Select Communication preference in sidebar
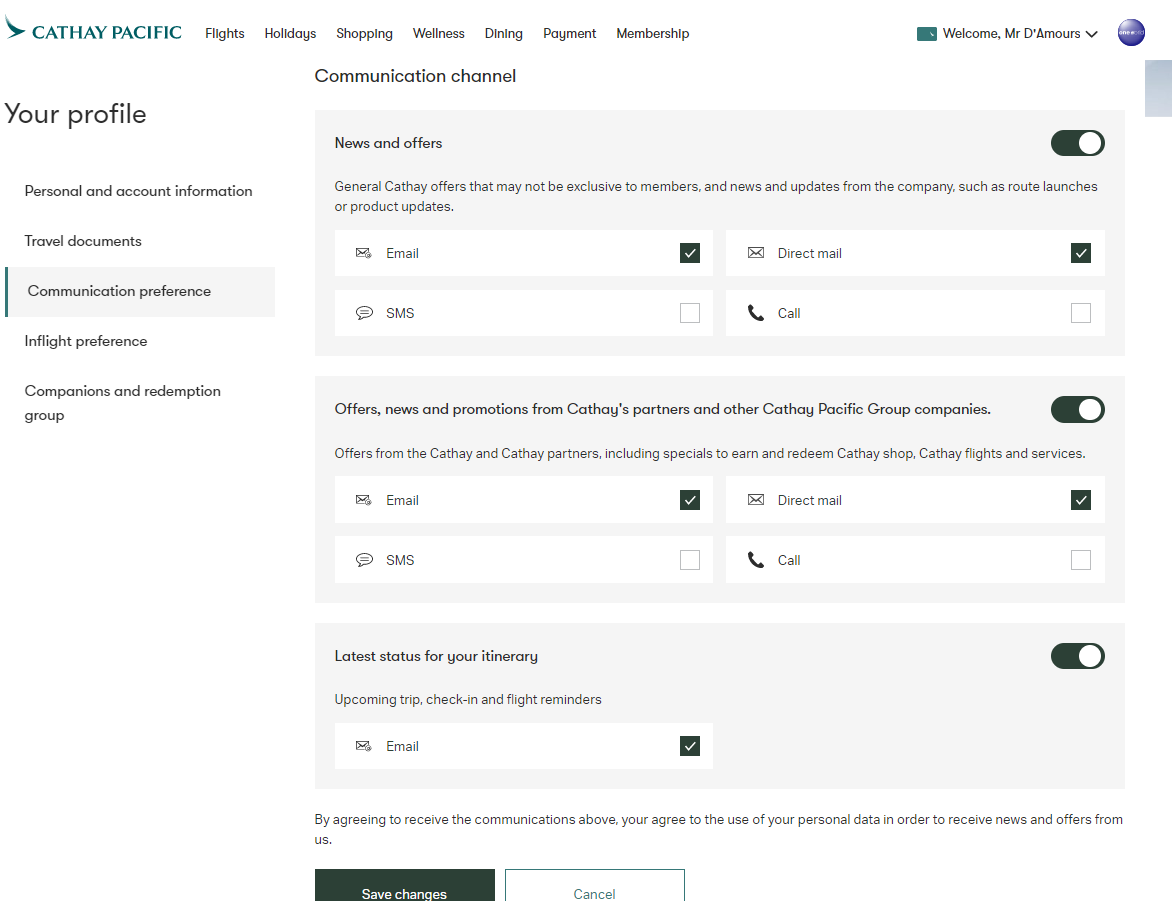The height and width of the screenshot is (901, 1172). (x=141, y=291)
